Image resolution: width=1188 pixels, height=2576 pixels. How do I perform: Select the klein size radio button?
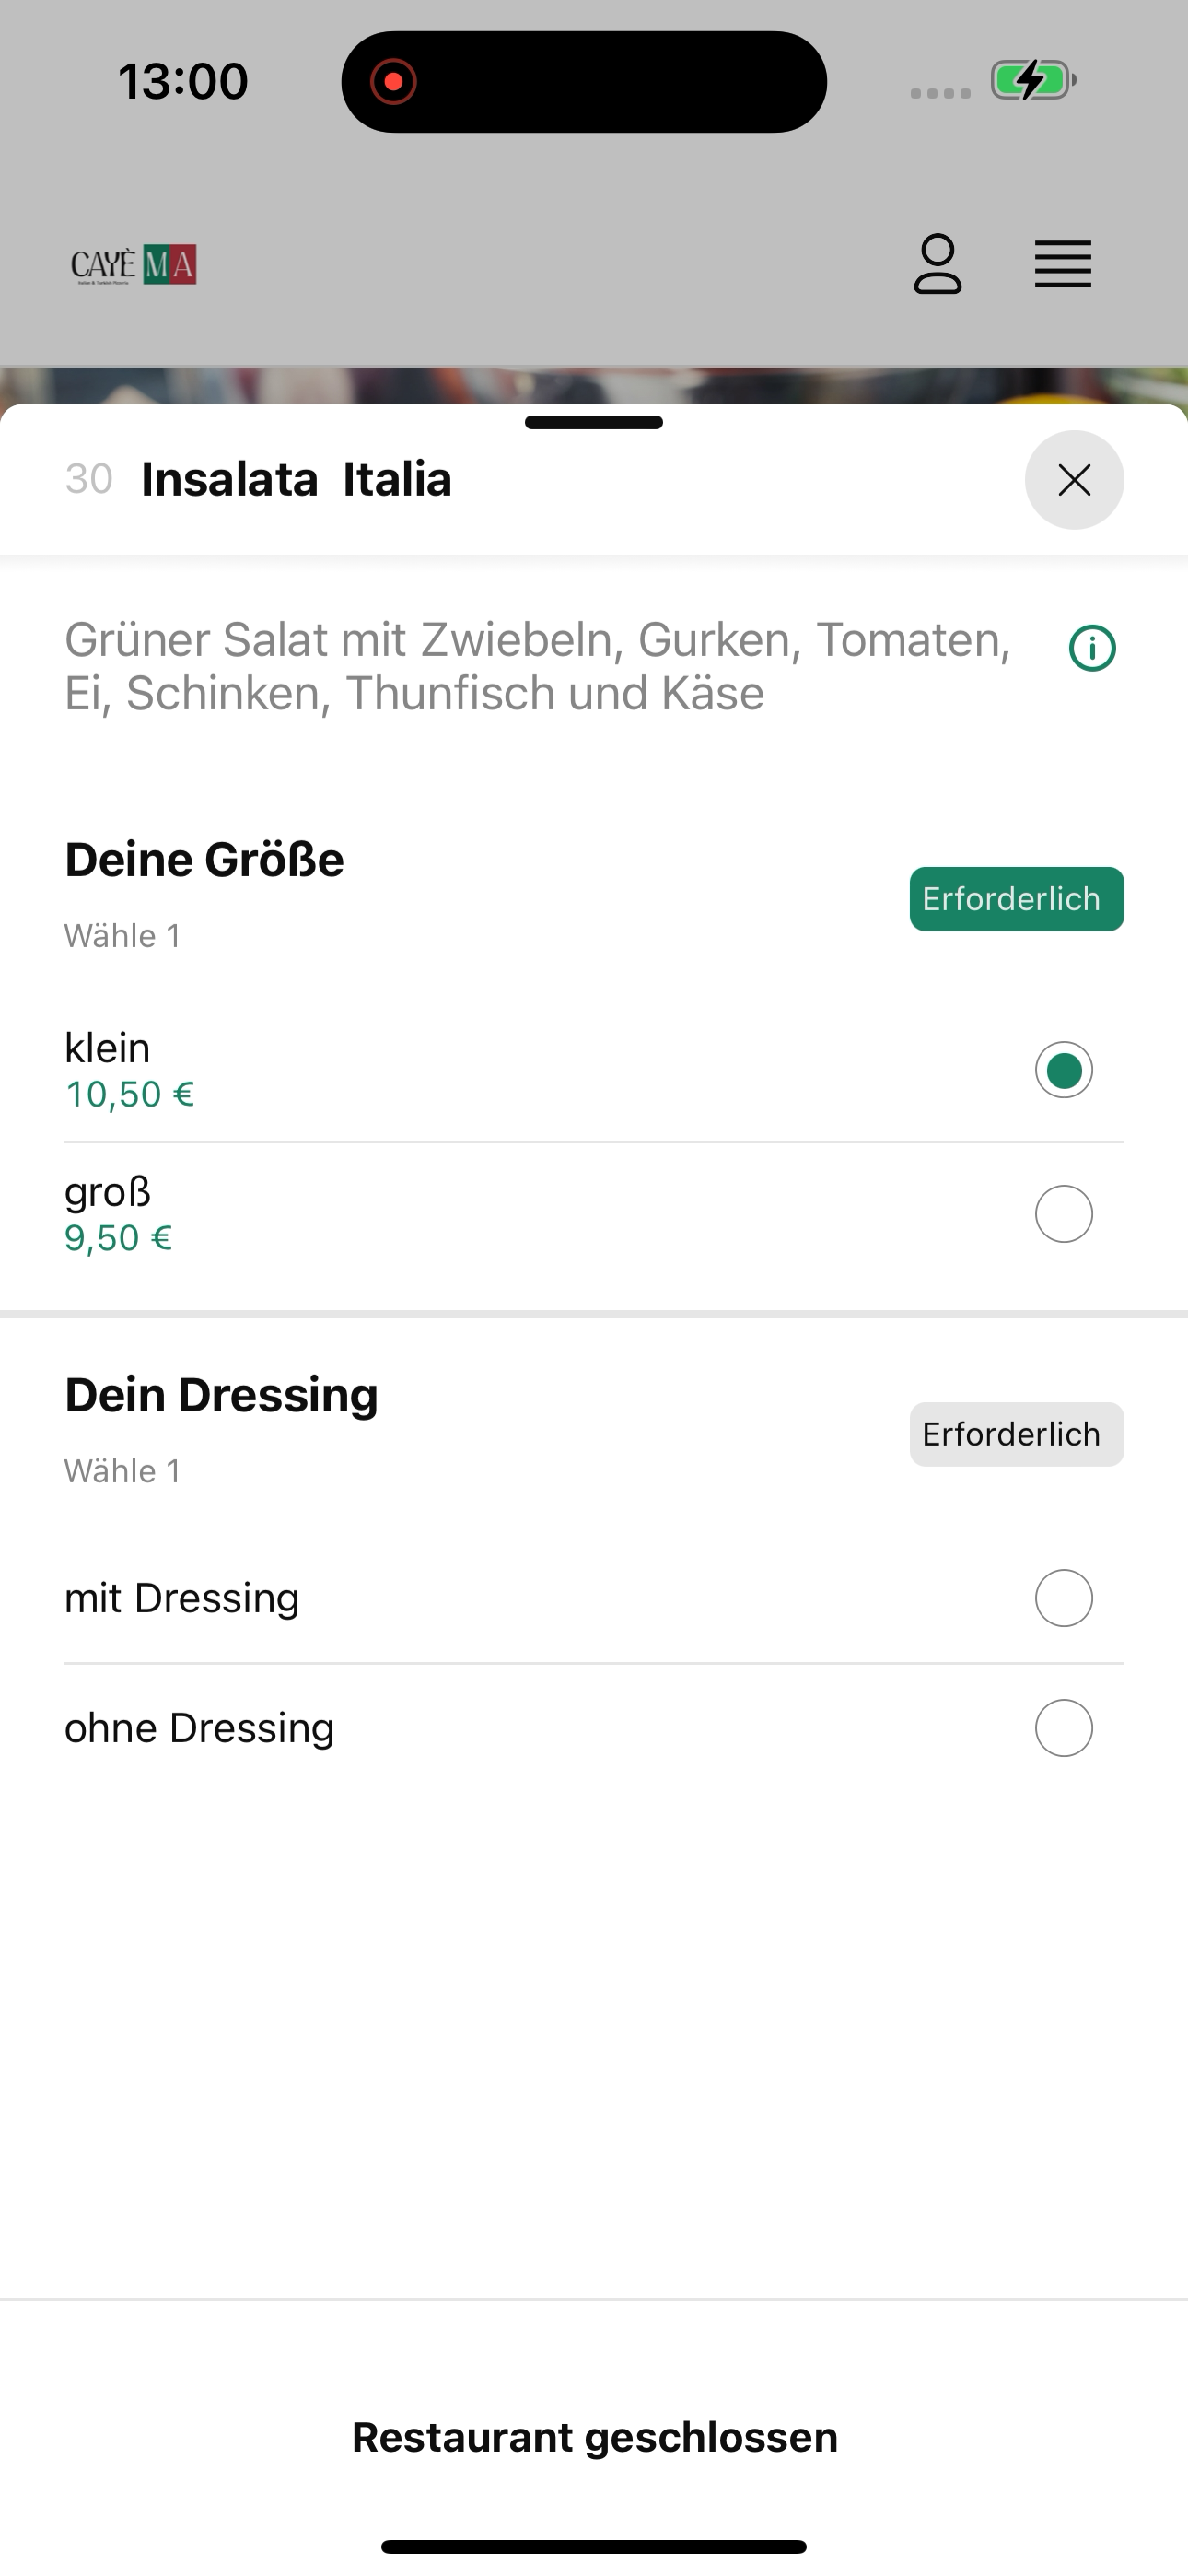point(1063,1070)
